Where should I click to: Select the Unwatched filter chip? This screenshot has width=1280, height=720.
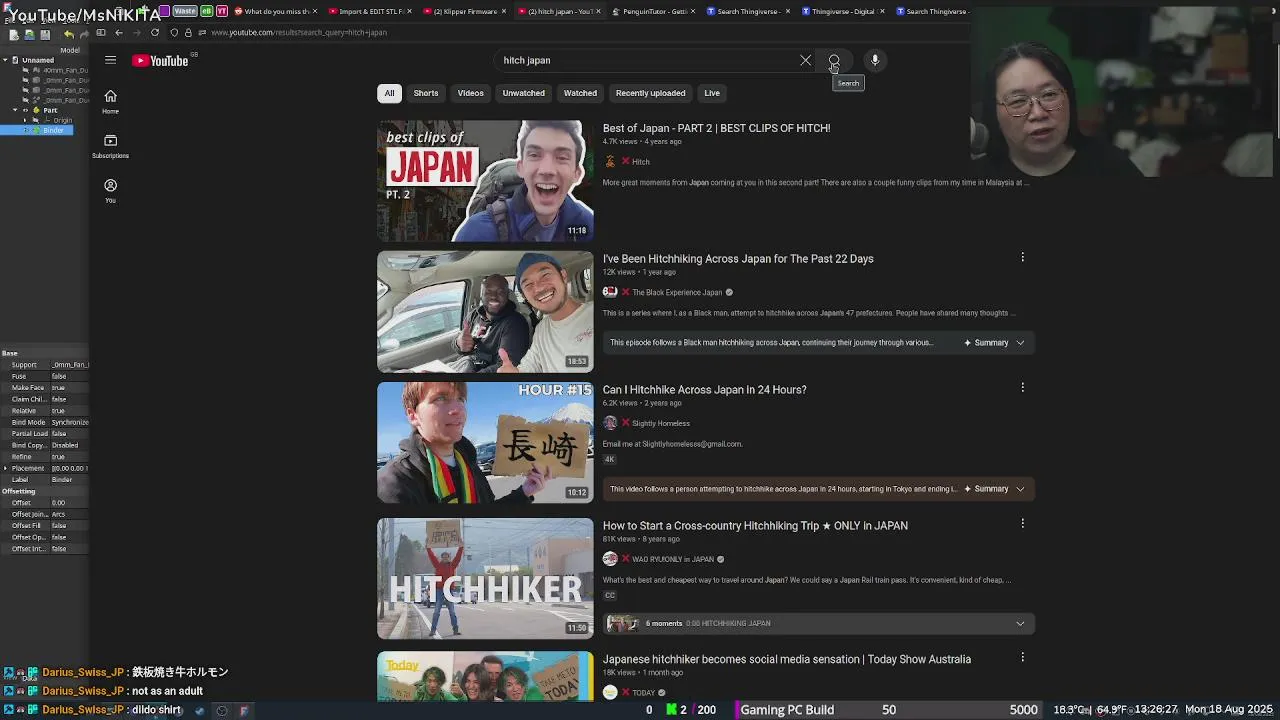click(x=523, y=93)
